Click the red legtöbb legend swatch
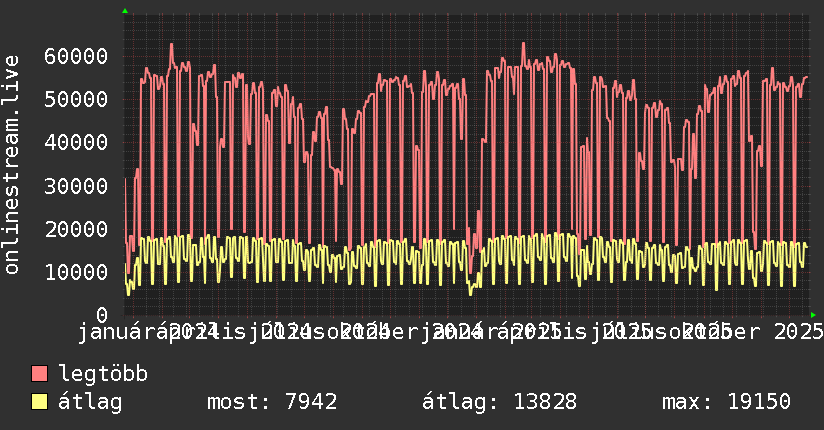Image resolution: width=824 pixels, height=430 pixels. click(x=40, y=375)
